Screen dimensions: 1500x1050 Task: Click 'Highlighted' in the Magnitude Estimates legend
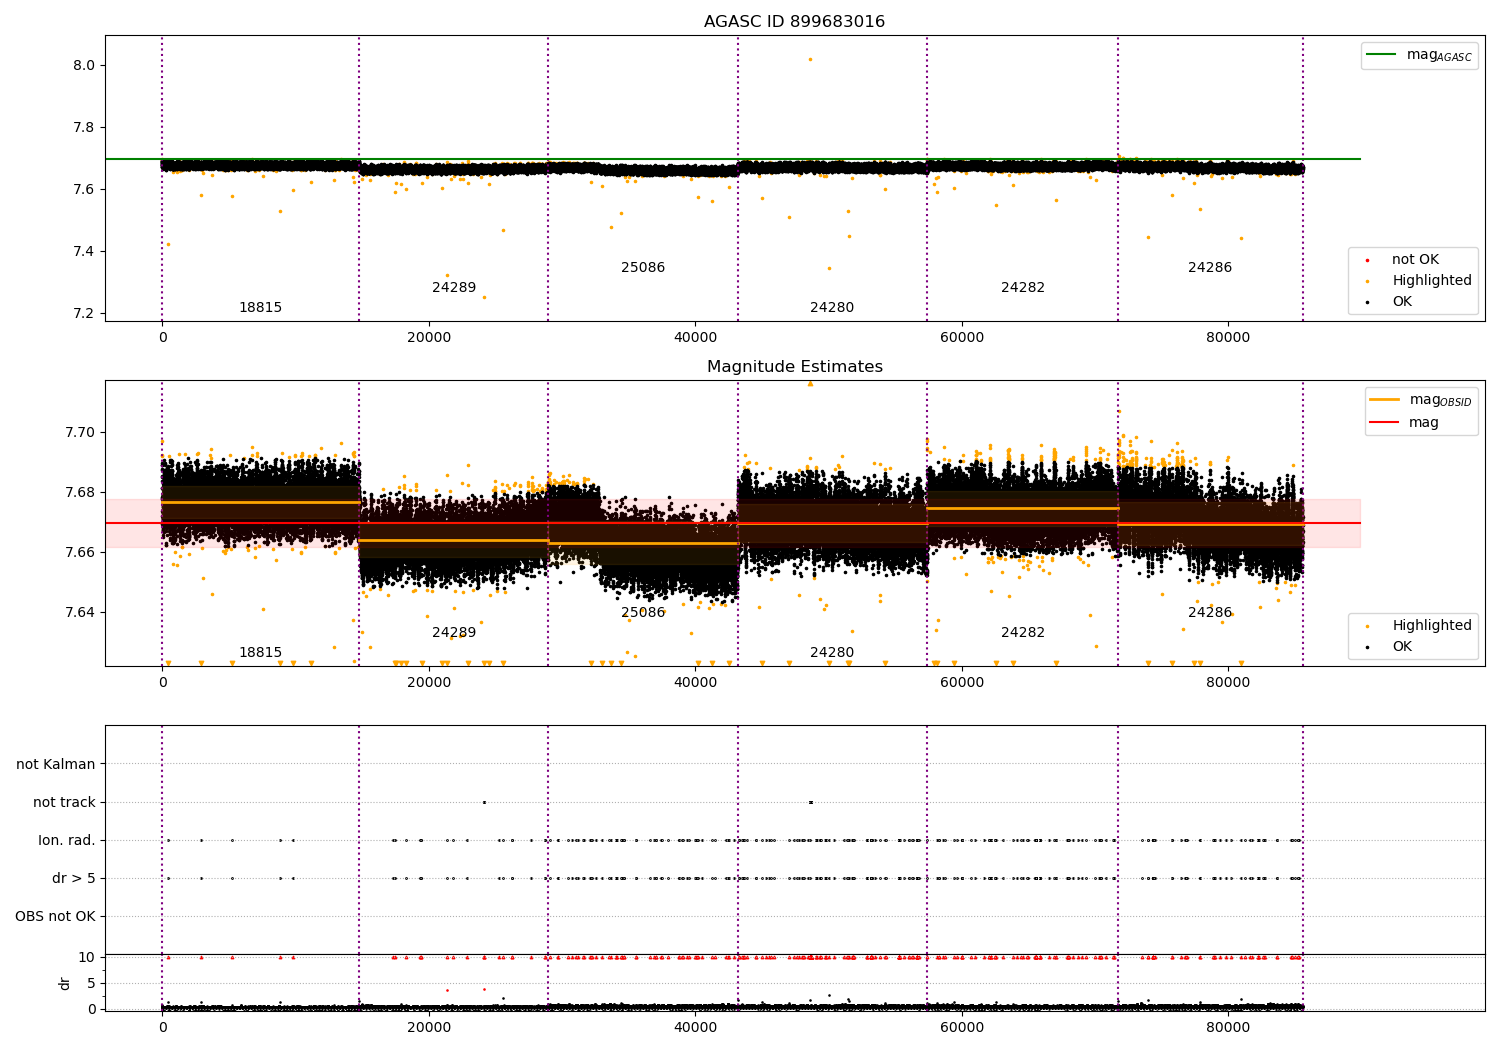point(1432,626)
